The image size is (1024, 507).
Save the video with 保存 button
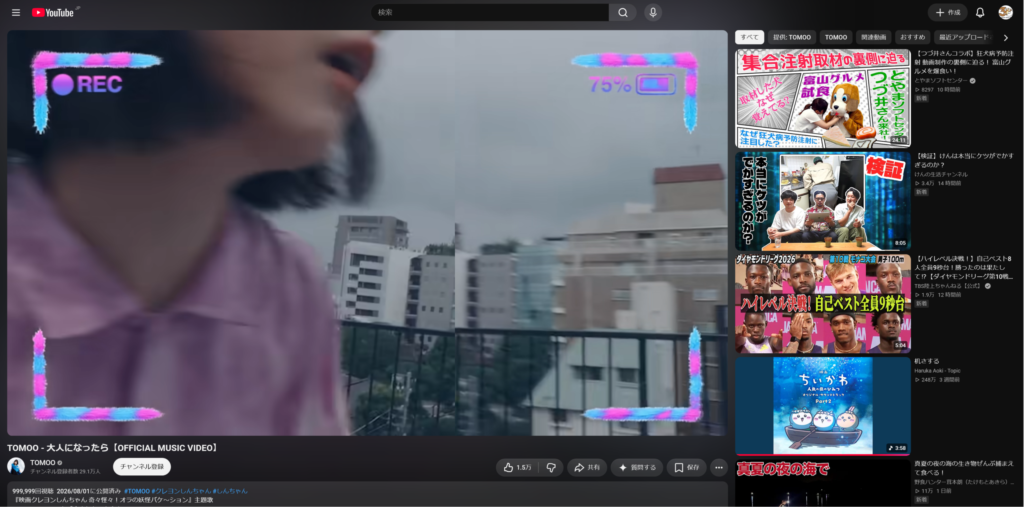(686, 467)
